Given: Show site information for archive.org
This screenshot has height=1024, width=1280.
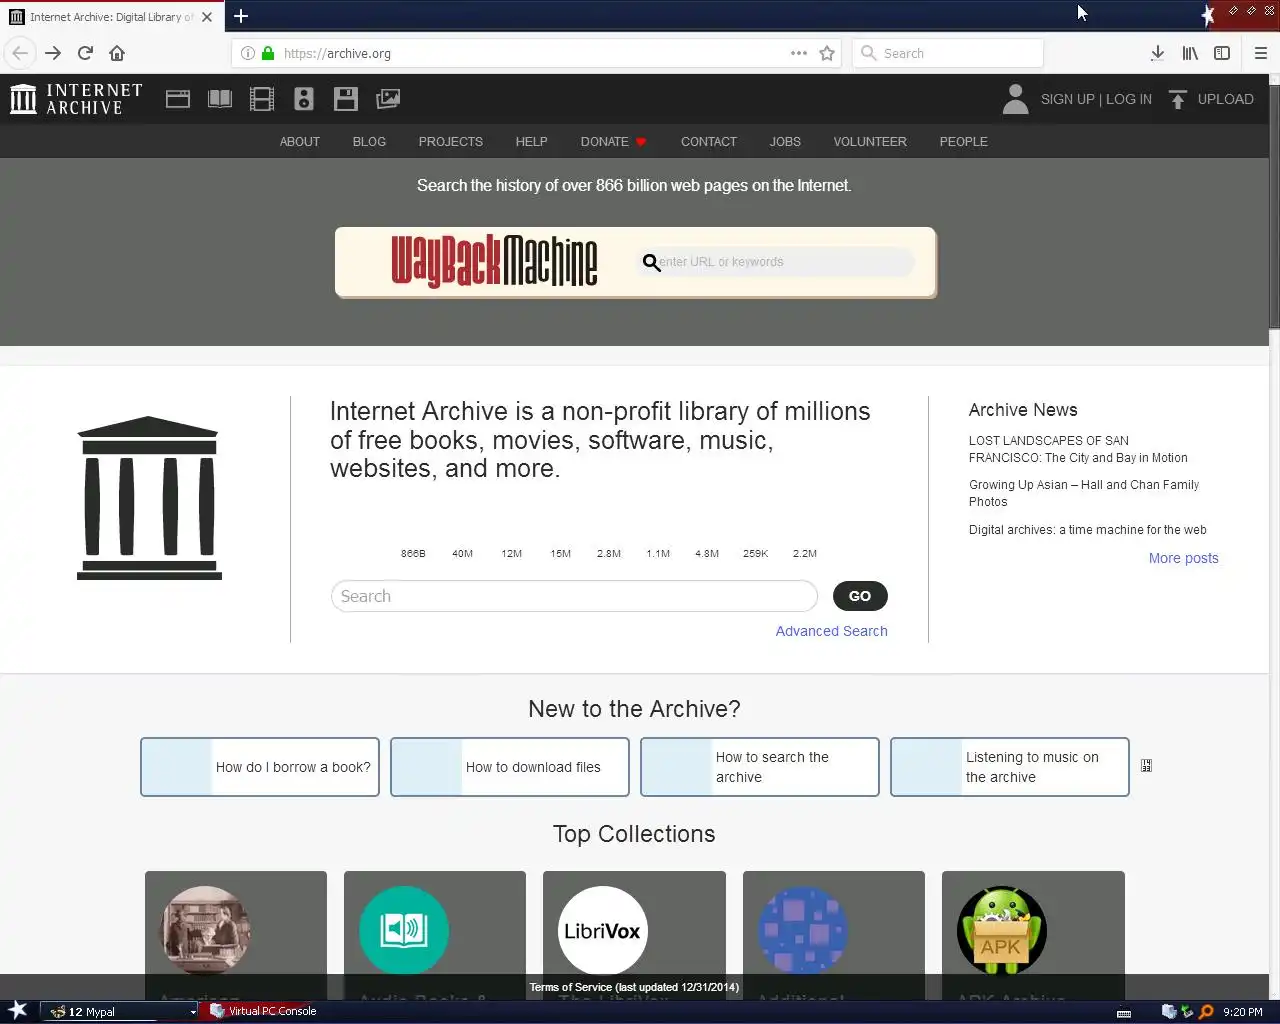Looking at the screenshot, I should (x=247, y=53).
